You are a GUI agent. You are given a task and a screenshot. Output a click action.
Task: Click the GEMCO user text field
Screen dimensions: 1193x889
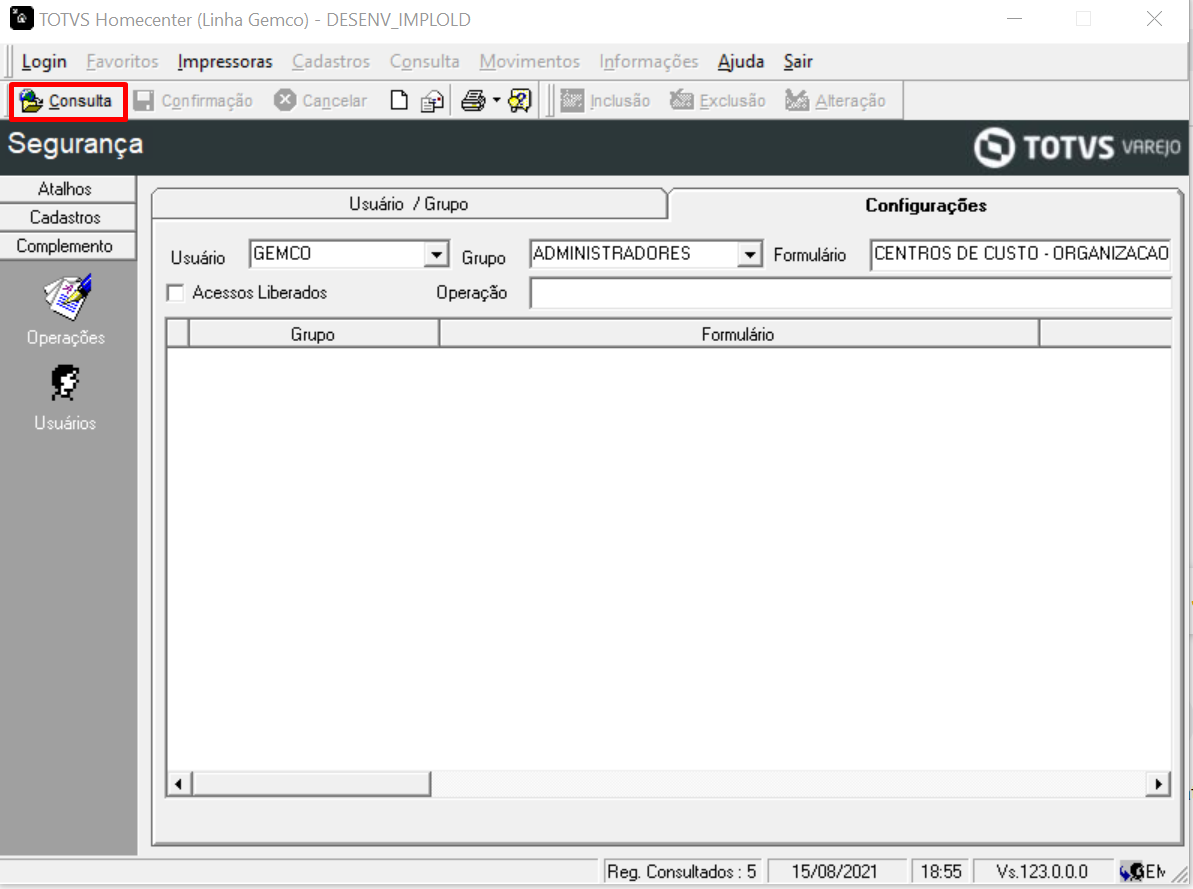point(337,254)
